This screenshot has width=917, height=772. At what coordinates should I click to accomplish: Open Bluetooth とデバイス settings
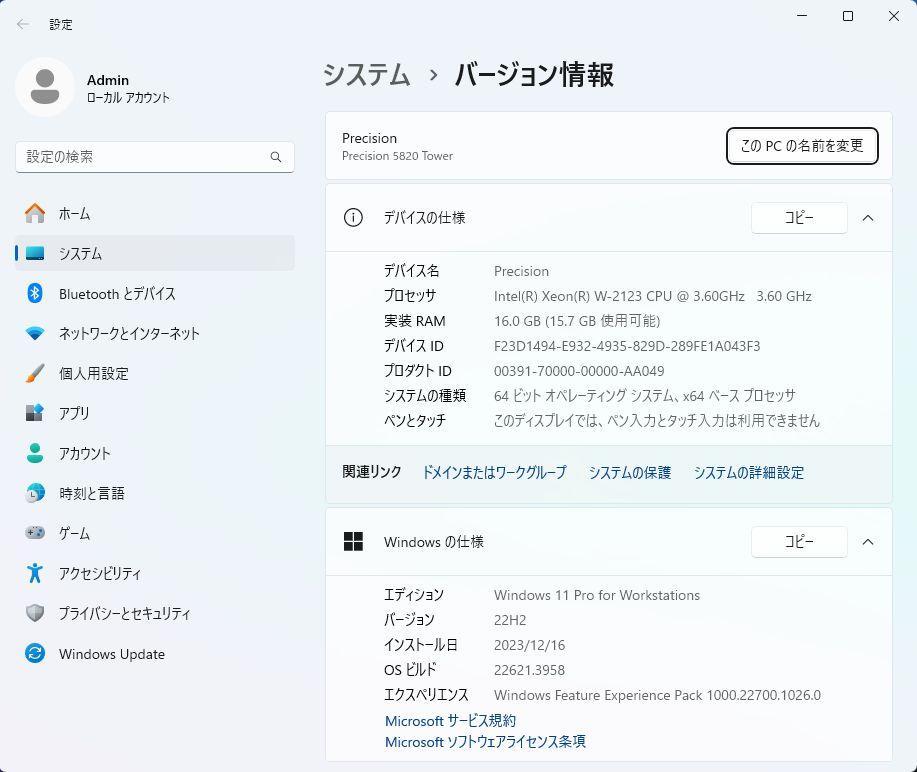click(155, 293)
